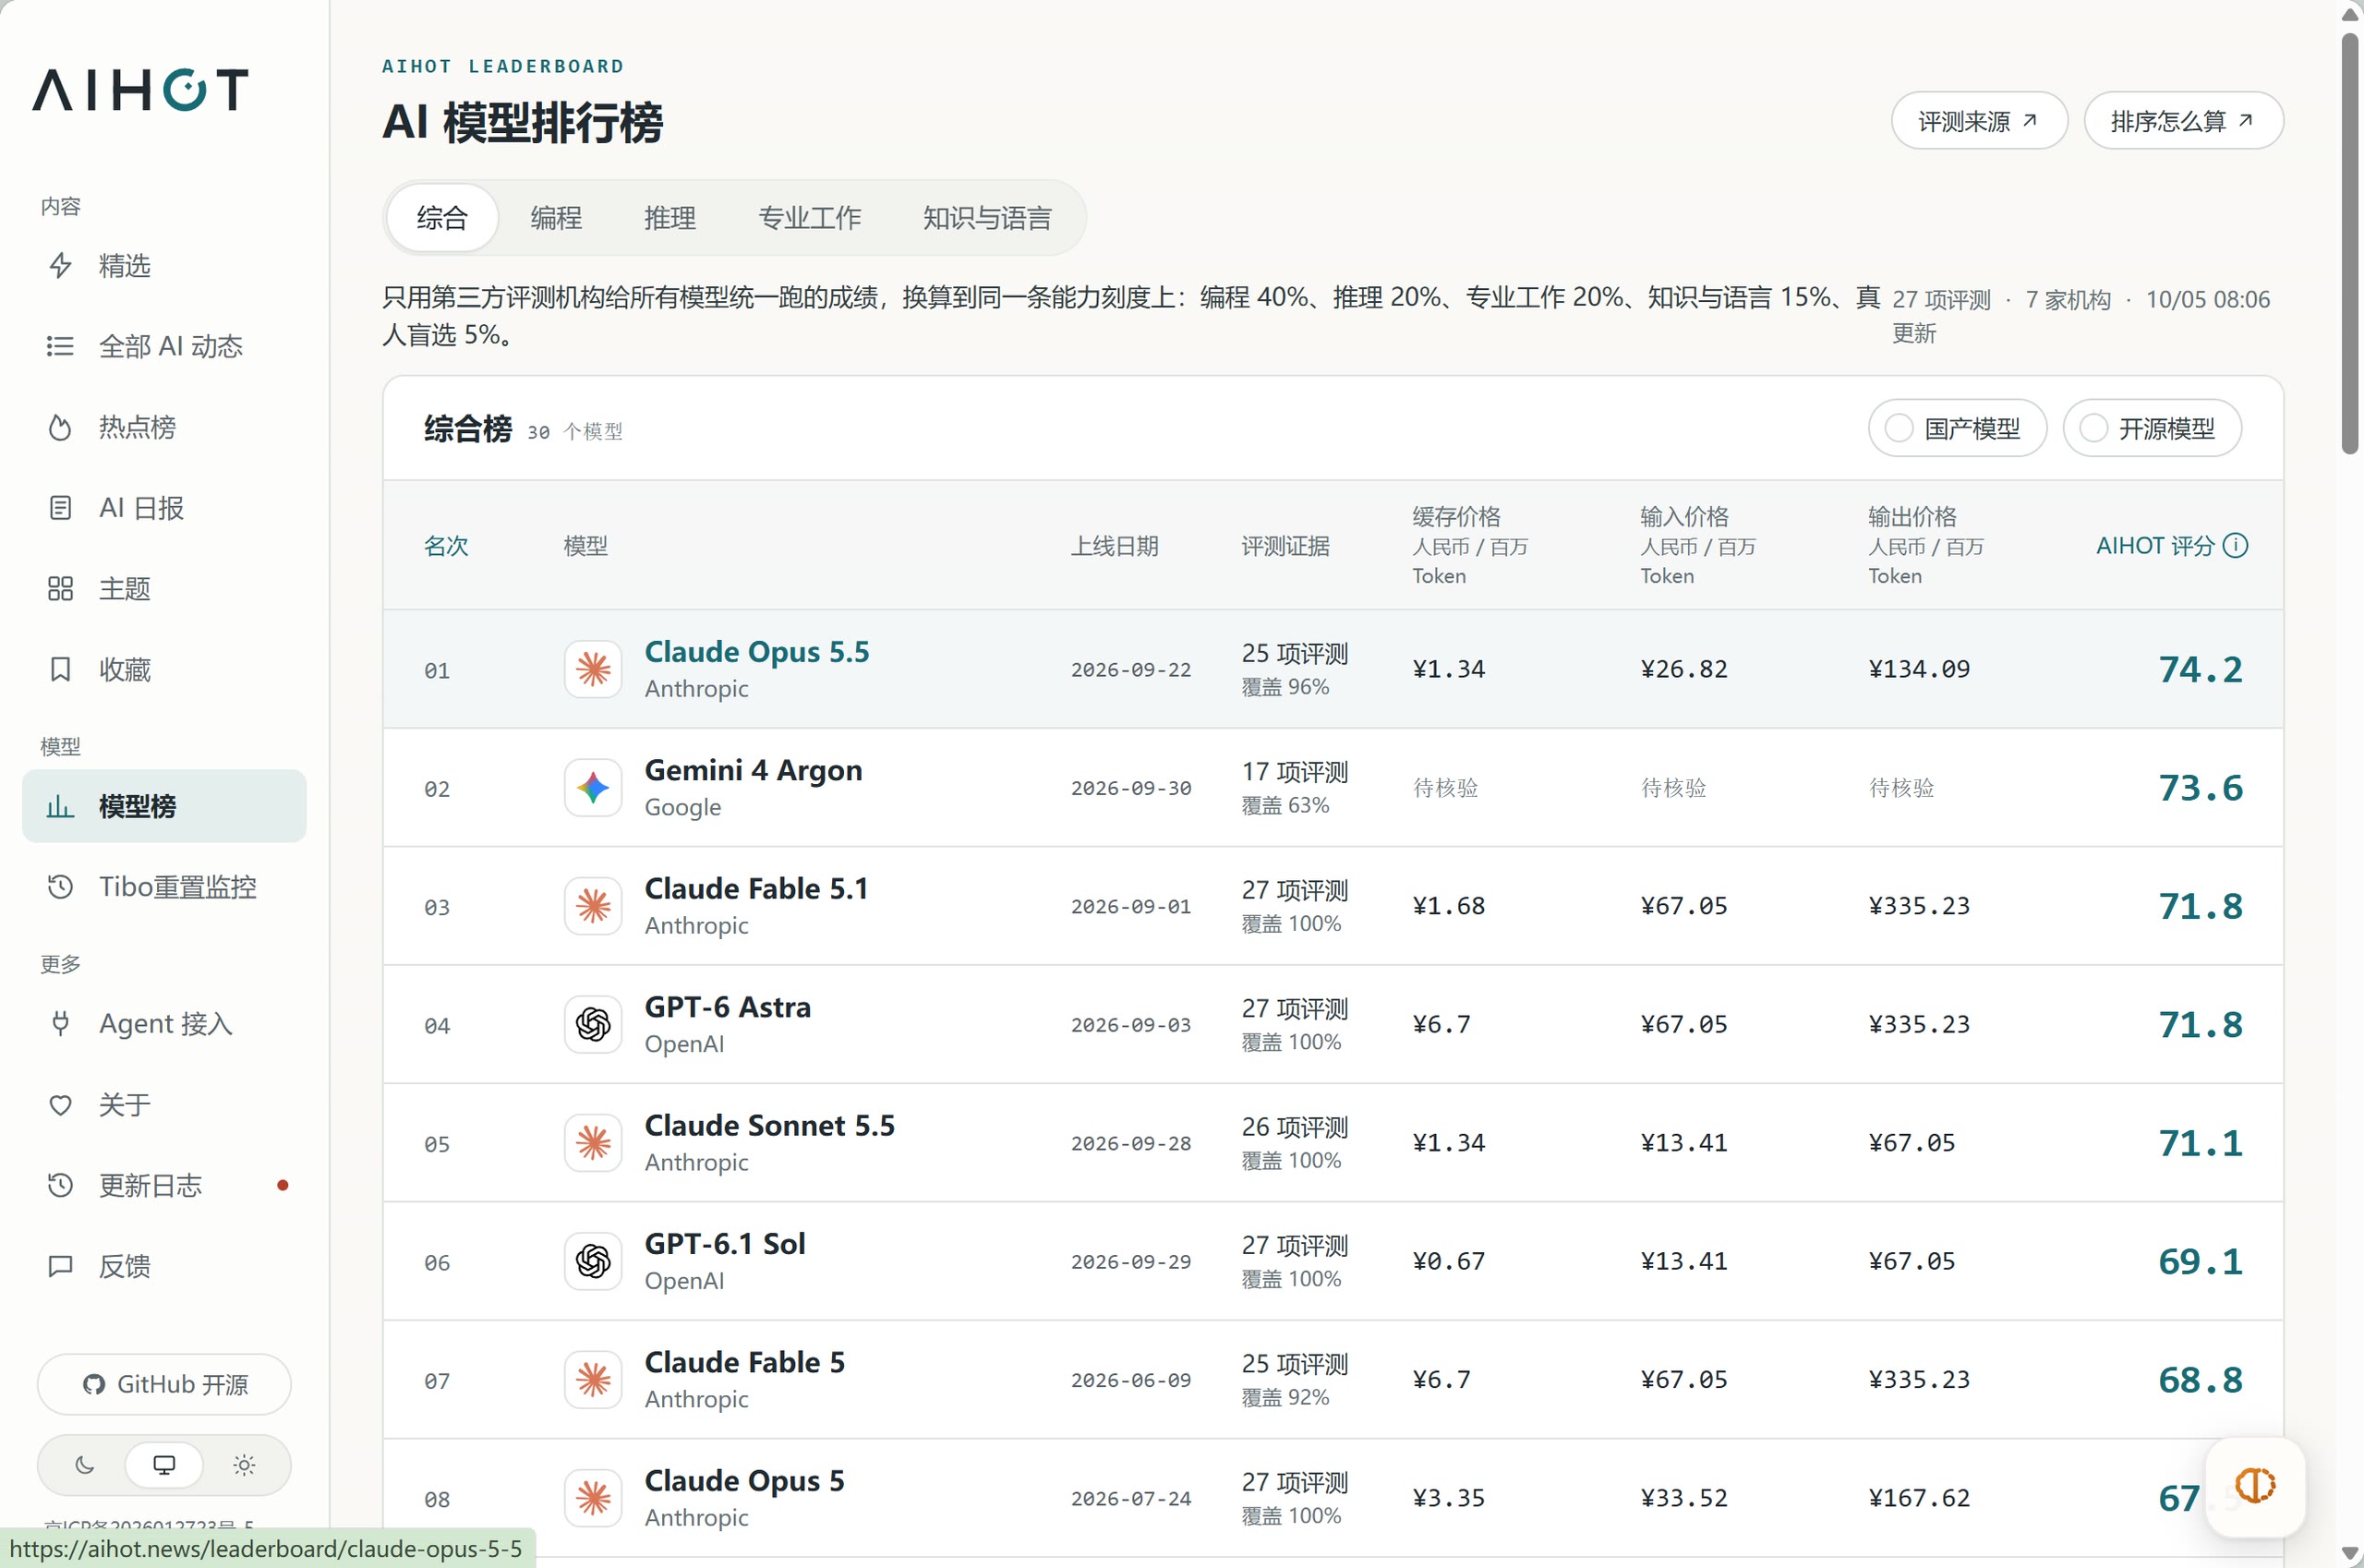Screen dimensions: 2364x1568
Task: Open 收藏 bookmark icon
Action: click(x=60, y=669)
